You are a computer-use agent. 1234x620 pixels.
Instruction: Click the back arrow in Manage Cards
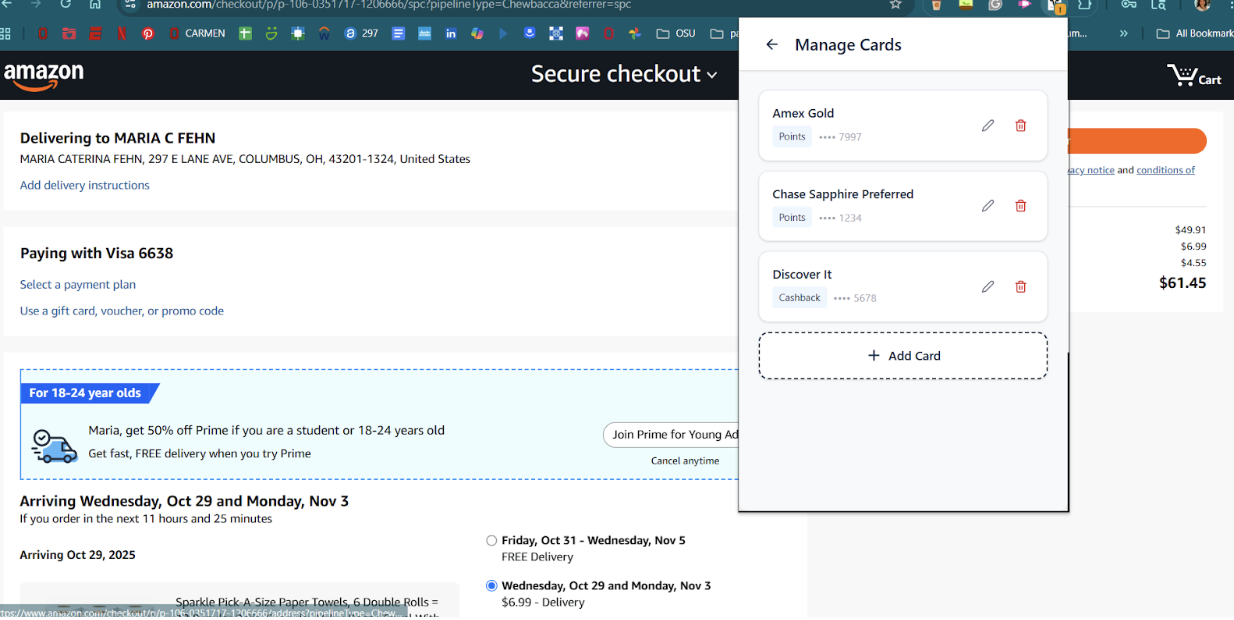771,45
